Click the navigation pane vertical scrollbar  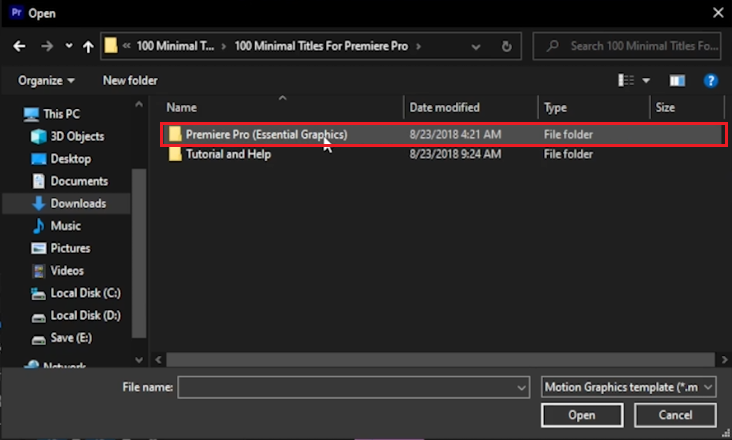click(x=139, y=252)
